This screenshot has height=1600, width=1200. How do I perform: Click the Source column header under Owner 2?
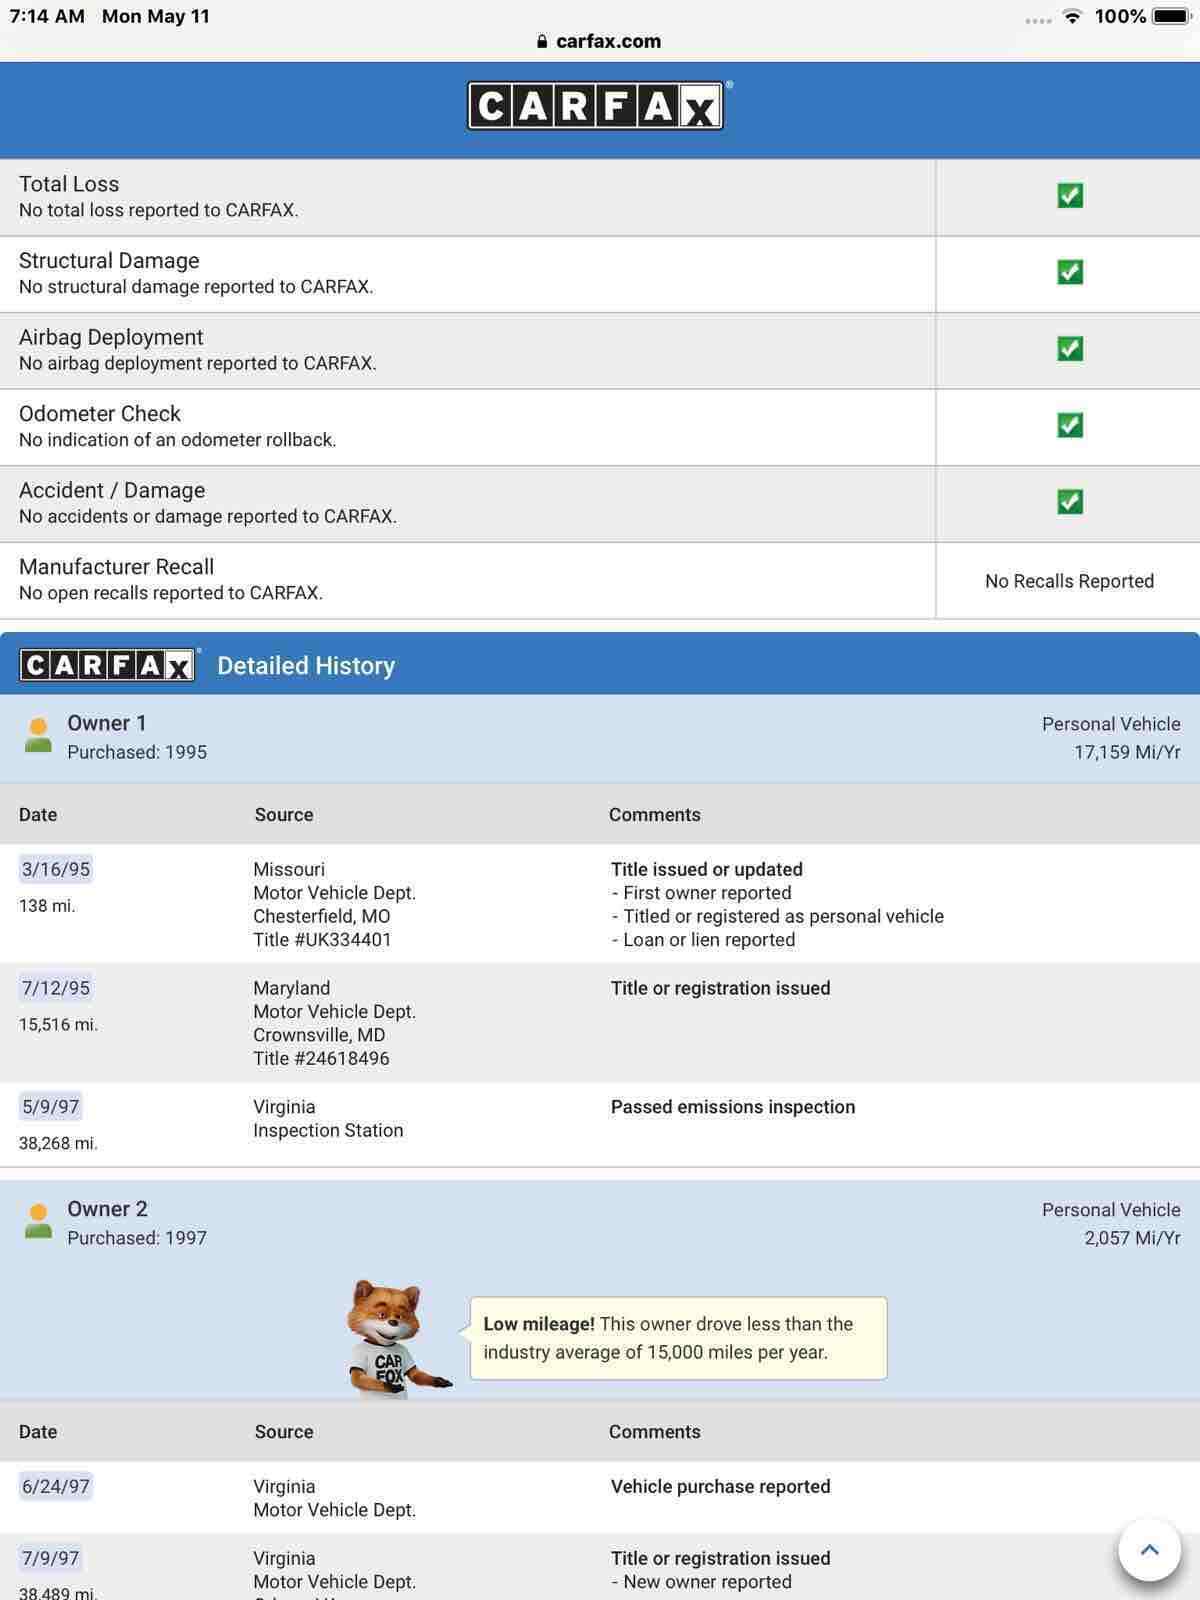[x=284, y=1432]
